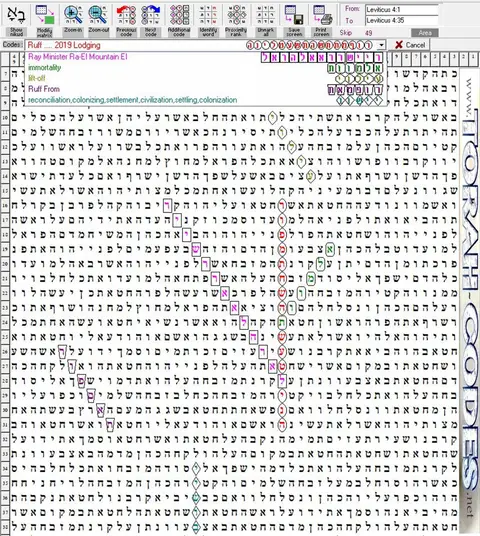Click the Show nikud label button
480x536 pixels.
pyautogui.click(x=16, y=32)
